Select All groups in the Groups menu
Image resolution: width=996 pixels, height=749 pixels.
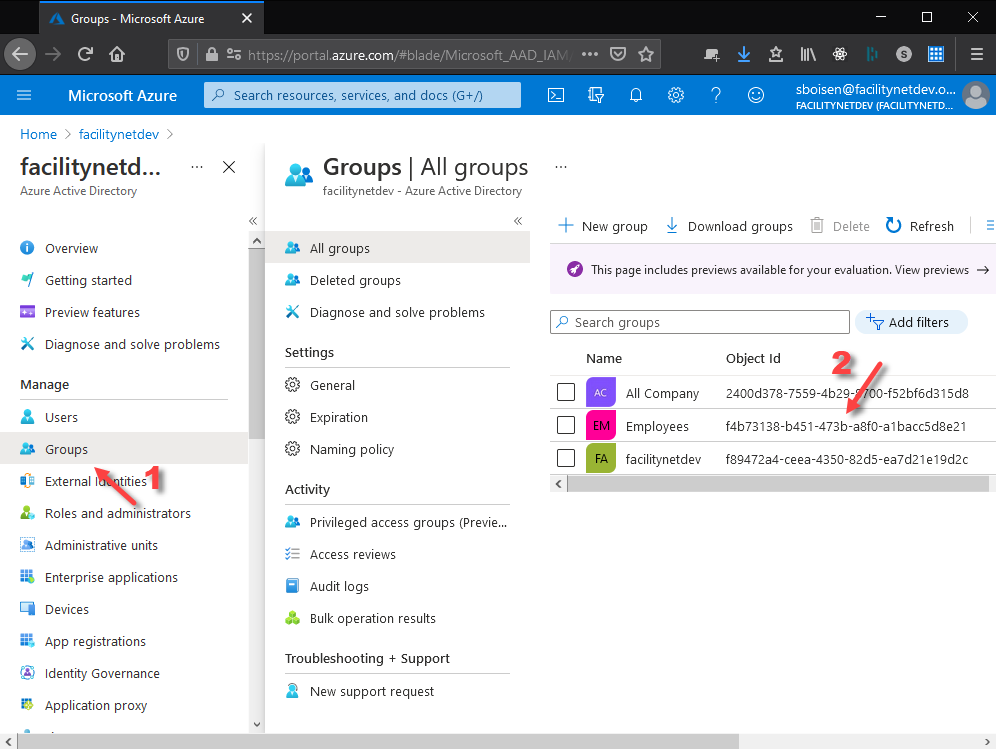(x=398, y=248)
